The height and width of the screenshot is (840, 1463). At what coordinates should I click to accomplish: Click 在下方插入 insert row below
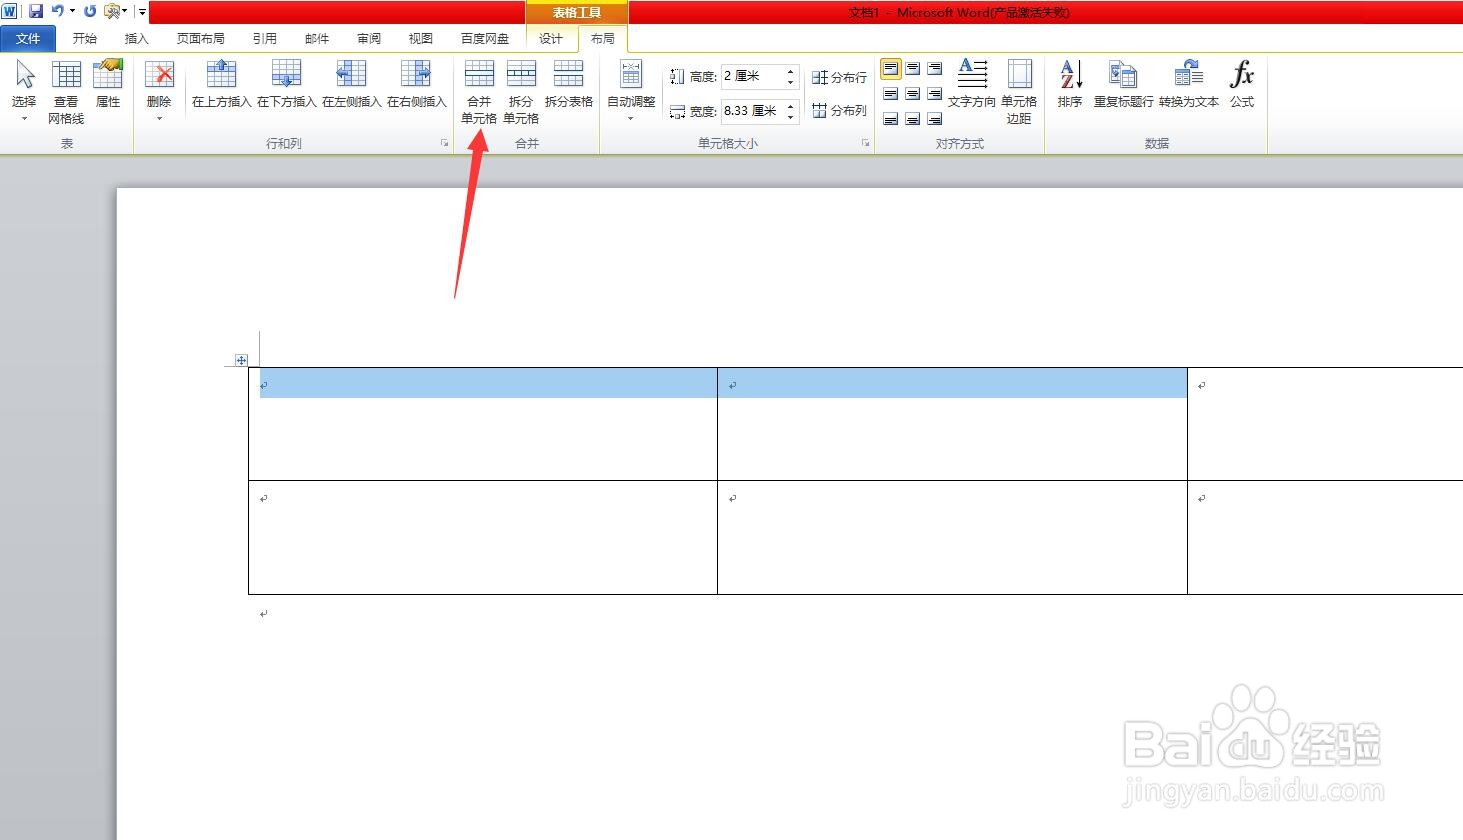286,84
